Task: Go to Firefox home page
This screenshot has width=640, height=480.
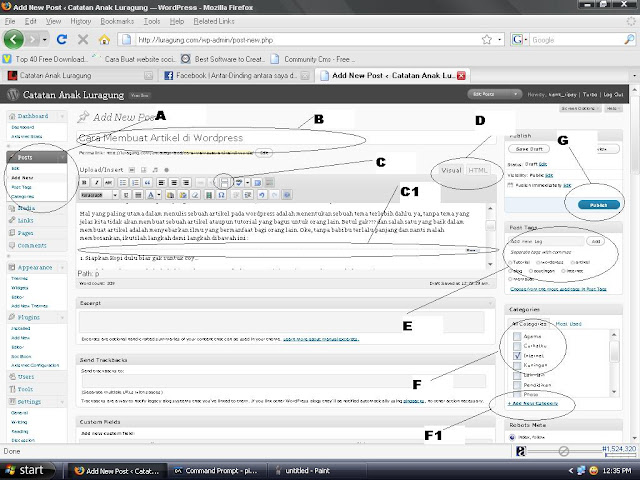Action: click(104, 40)
